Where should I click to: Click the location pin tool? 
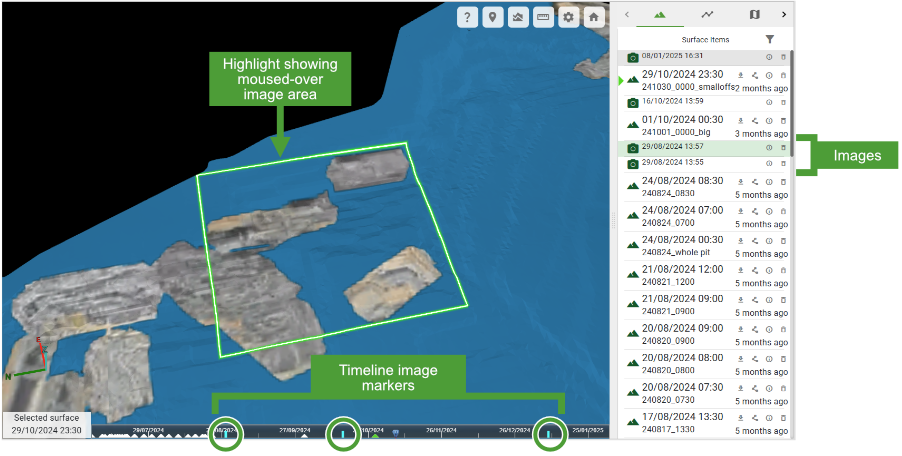(x=492, y=17)
